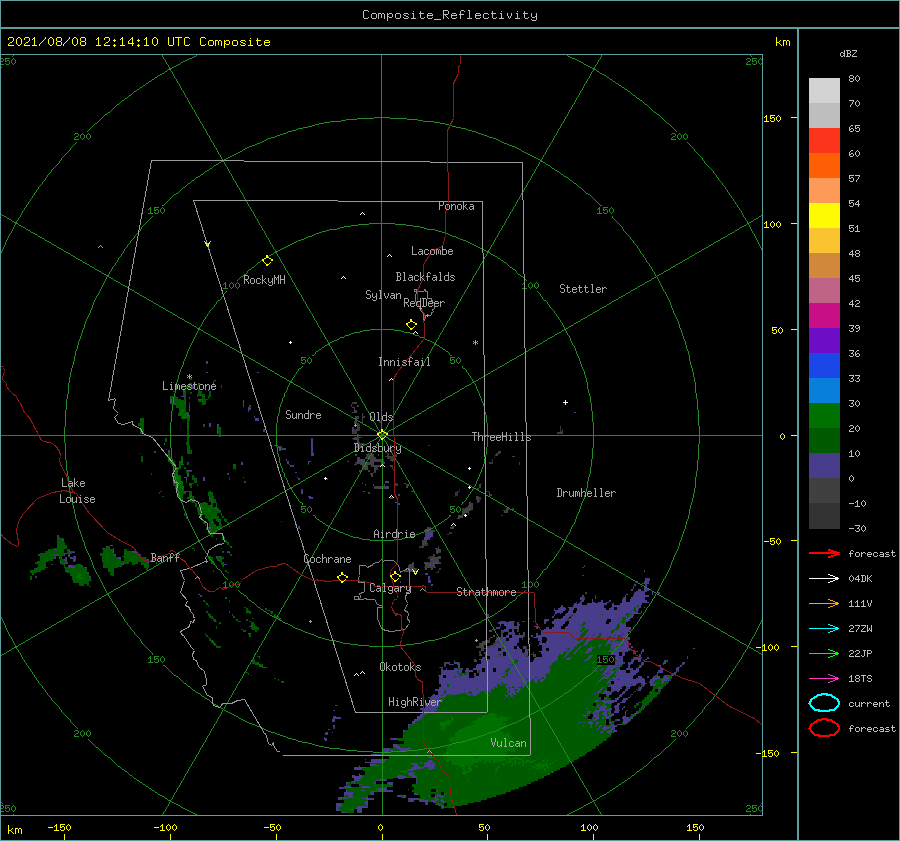Select the Okotoks label
This screenshot has height=841, width=900.
pos(400,666)
